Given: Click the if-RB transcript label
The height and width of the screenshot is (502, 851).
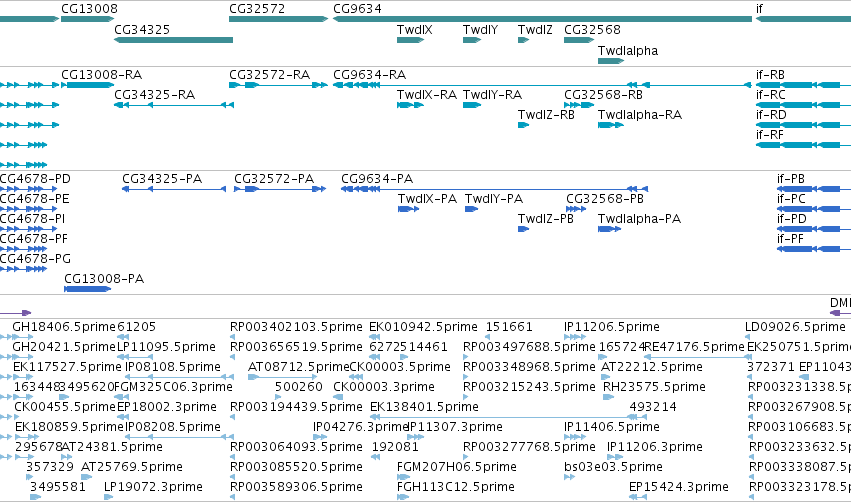Looking at the screenshot, I should [770, 74].
